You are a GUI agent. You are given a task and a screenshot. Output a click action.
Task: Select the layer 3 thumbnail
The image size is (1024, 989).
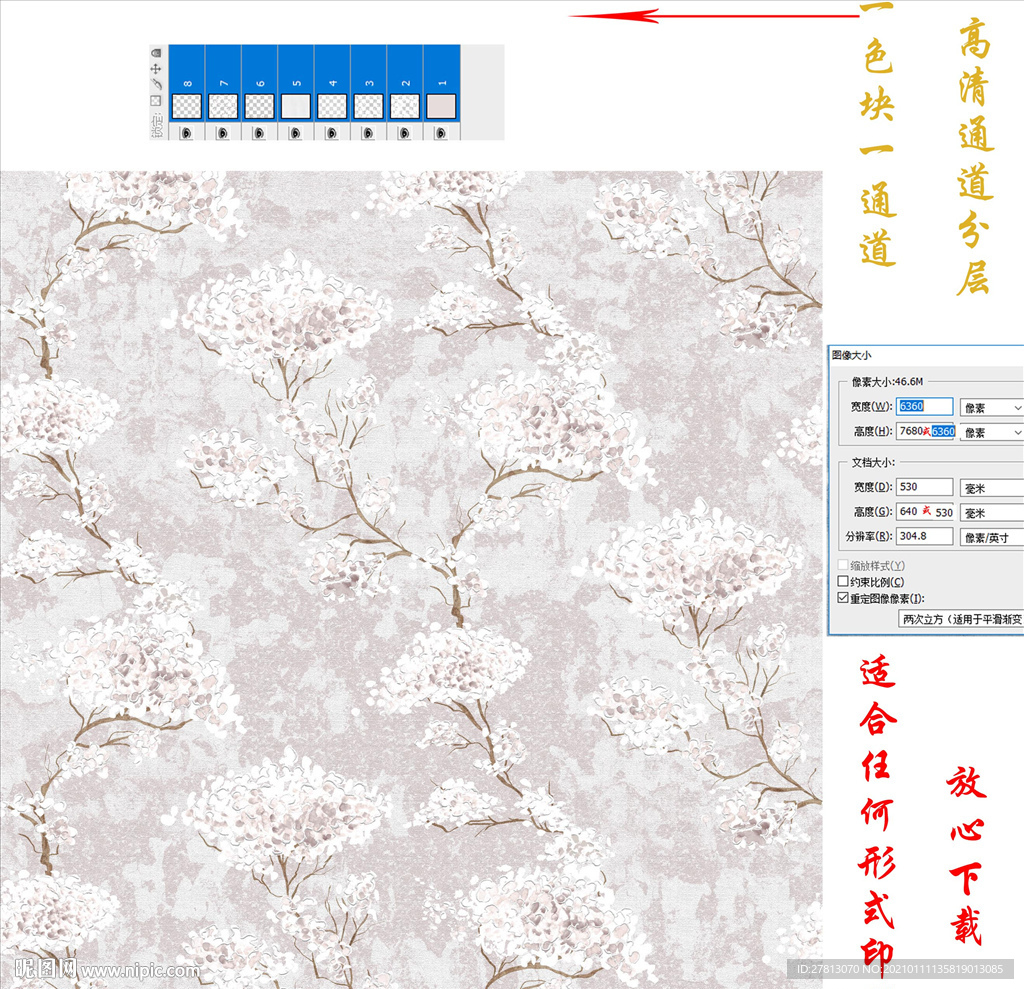368,106
